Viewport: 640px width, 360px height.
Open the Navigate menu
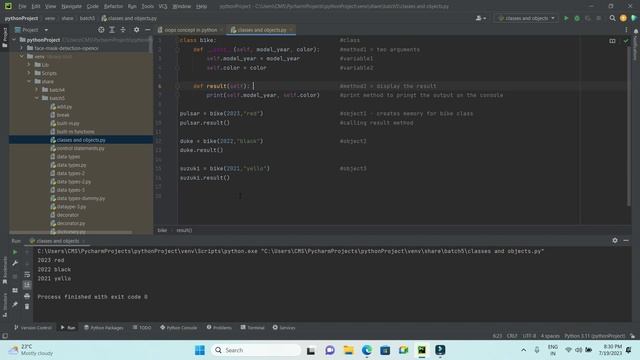click(71, 7)
